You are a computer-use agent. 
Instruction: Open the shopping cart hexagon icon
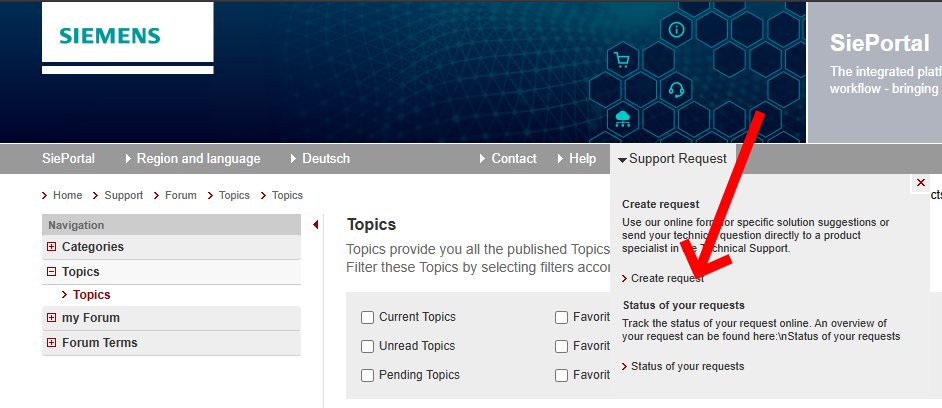(x=623, y=60)
